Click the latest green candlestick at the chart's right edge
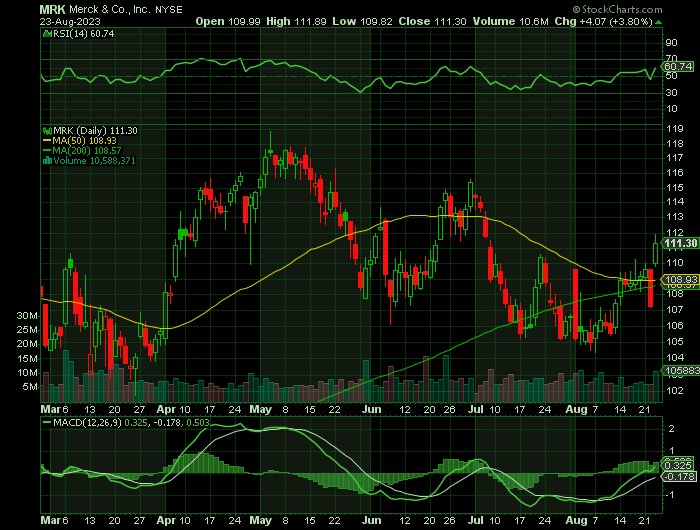The width and height of the screenshot is (700, 530). [655, 251]
